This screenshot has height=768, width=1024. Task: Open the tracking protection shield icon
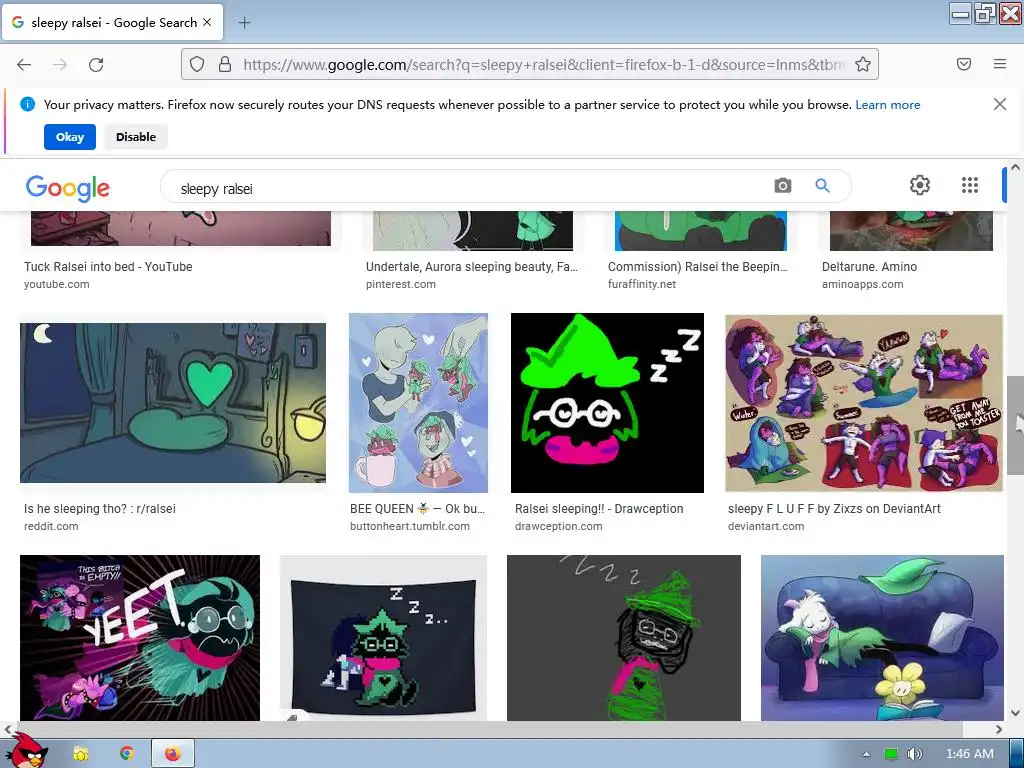(197, 64)
